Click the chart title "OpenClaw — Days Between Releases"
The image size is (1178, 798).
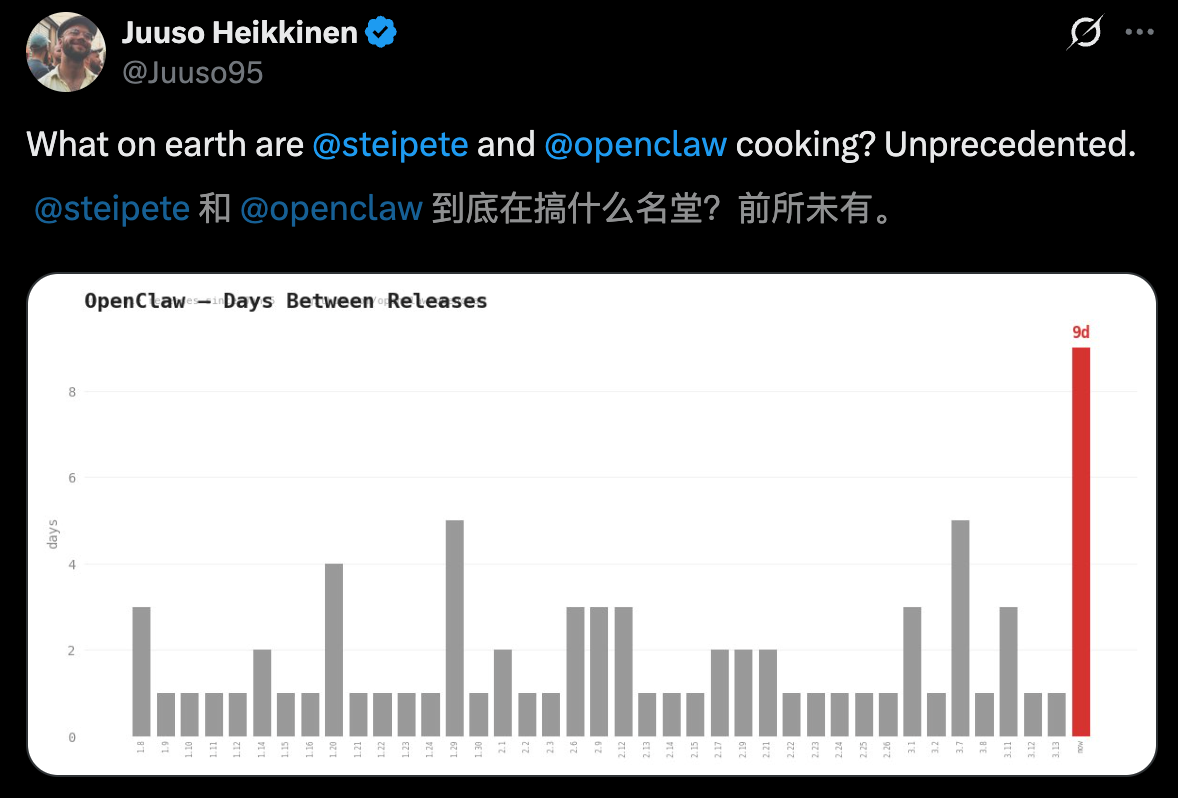(286, 301)
